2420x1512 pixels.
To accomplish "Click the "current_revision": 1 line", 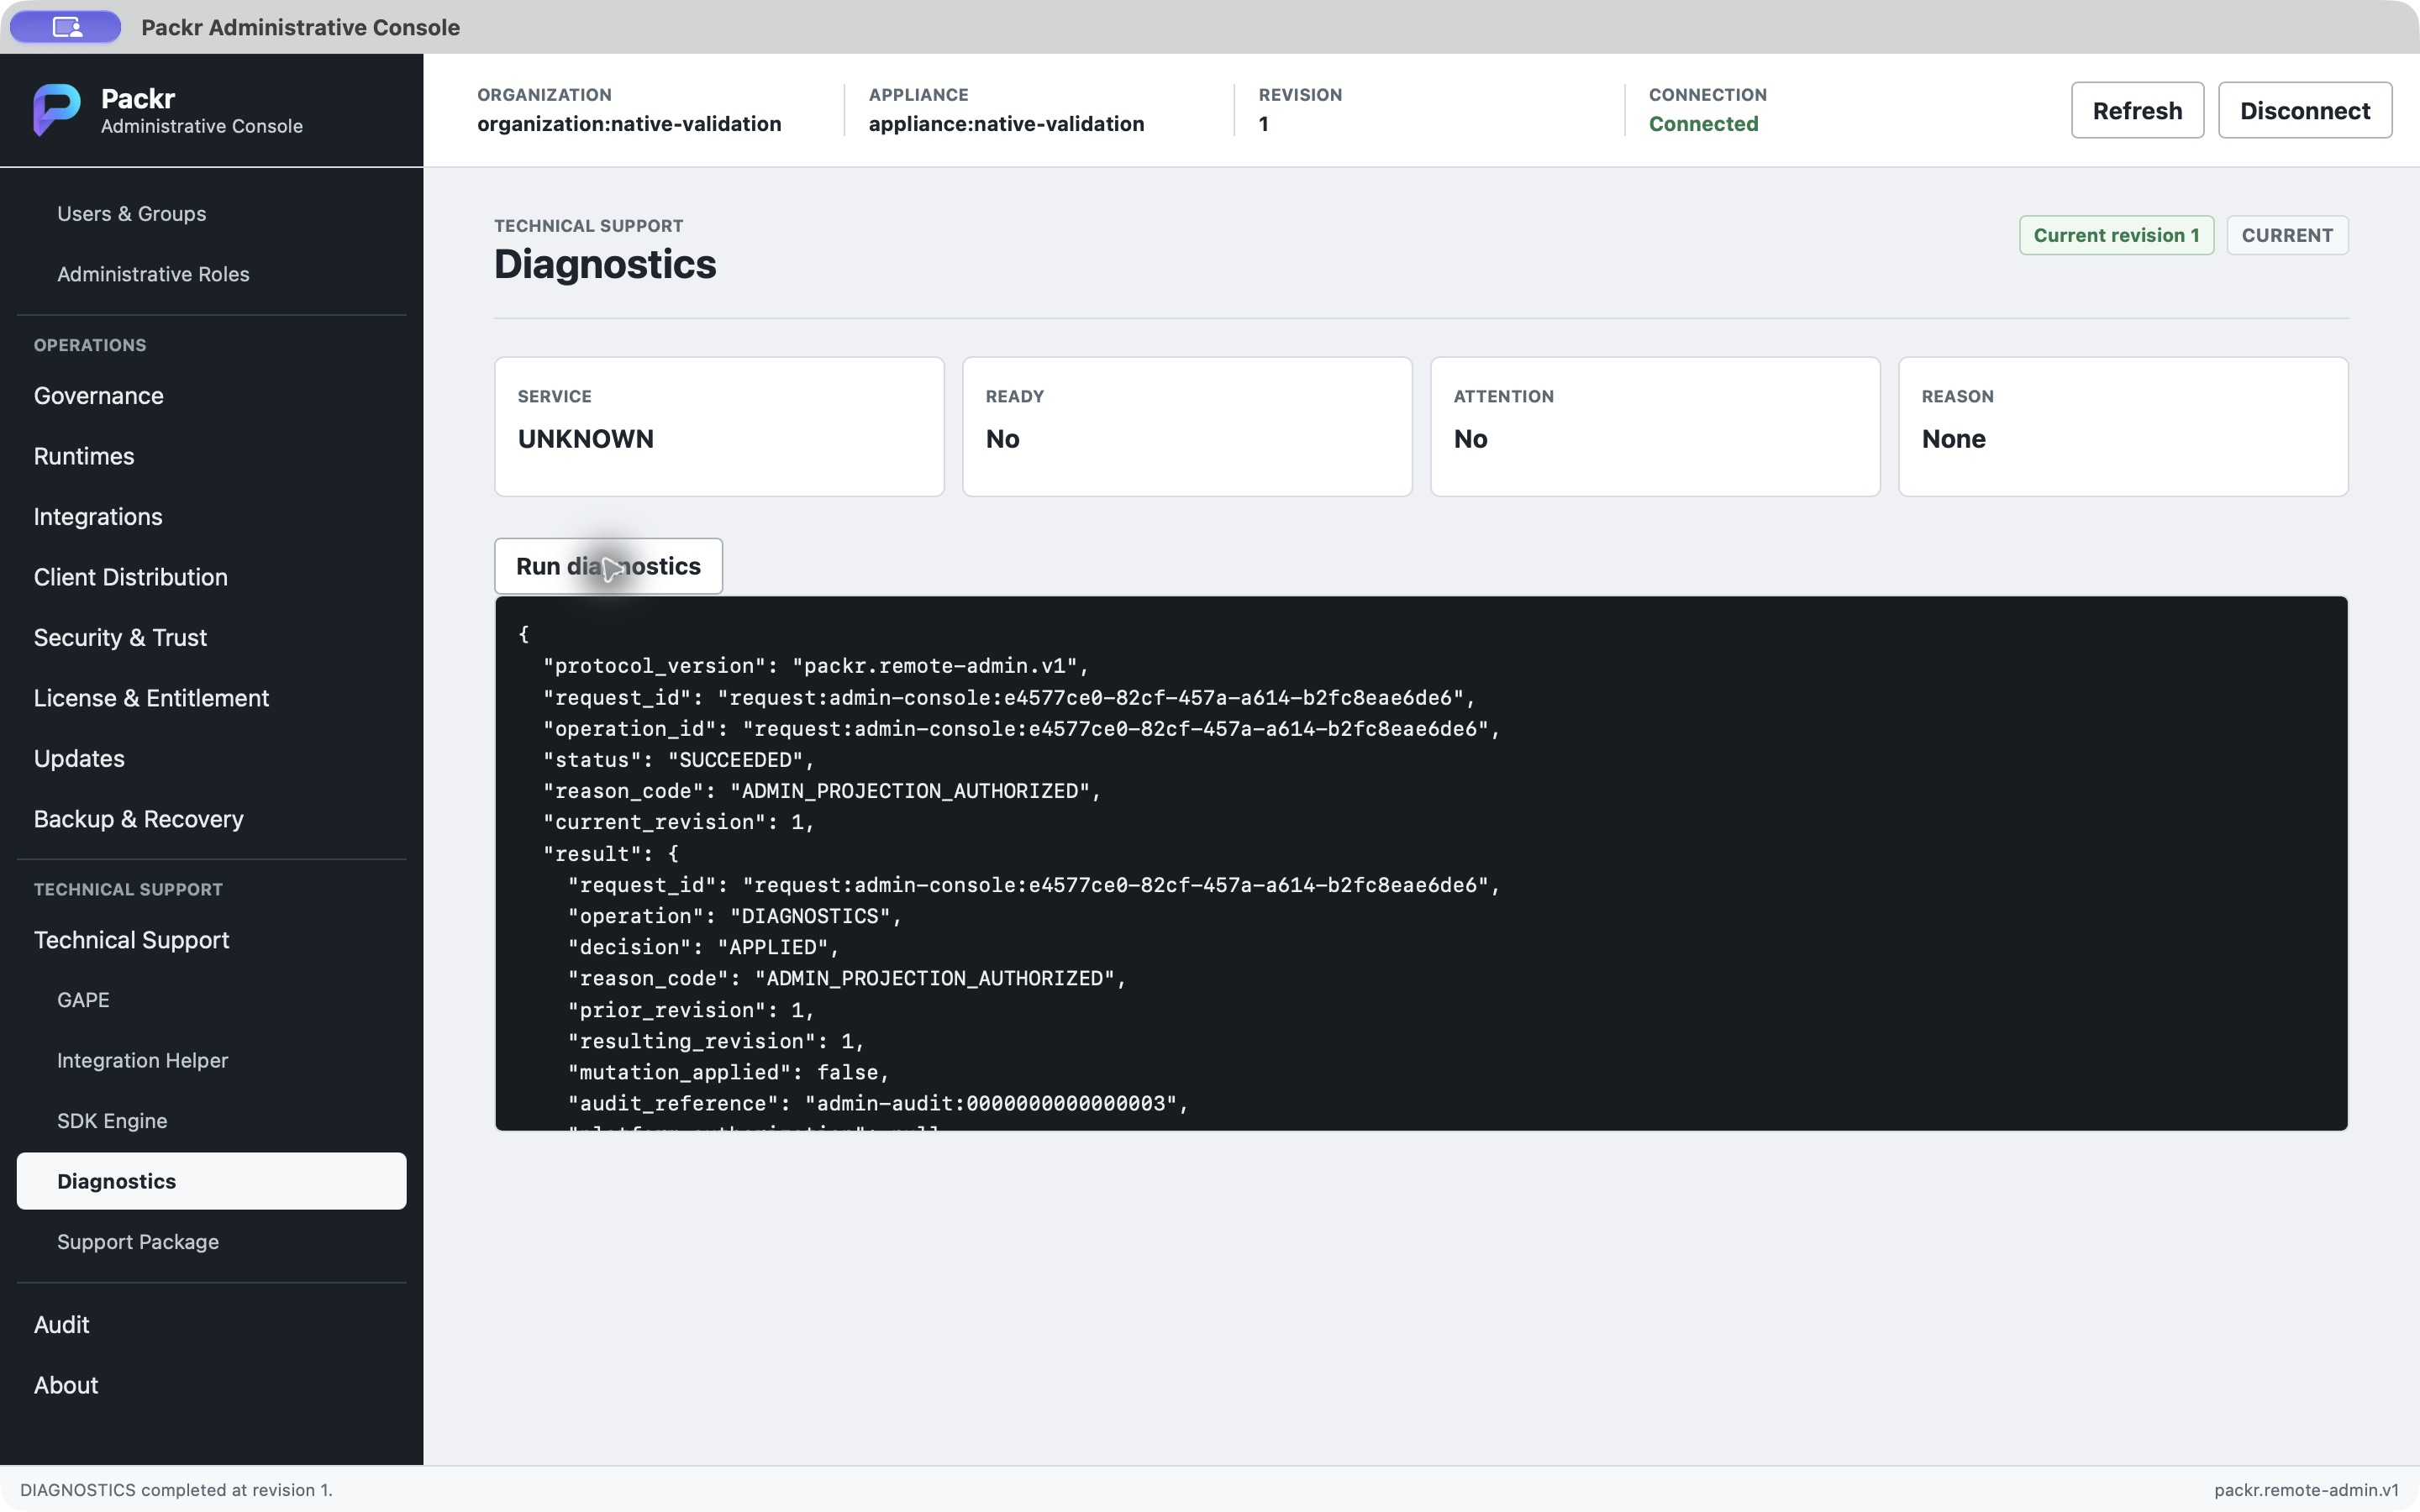I will (x=679, y=822).
